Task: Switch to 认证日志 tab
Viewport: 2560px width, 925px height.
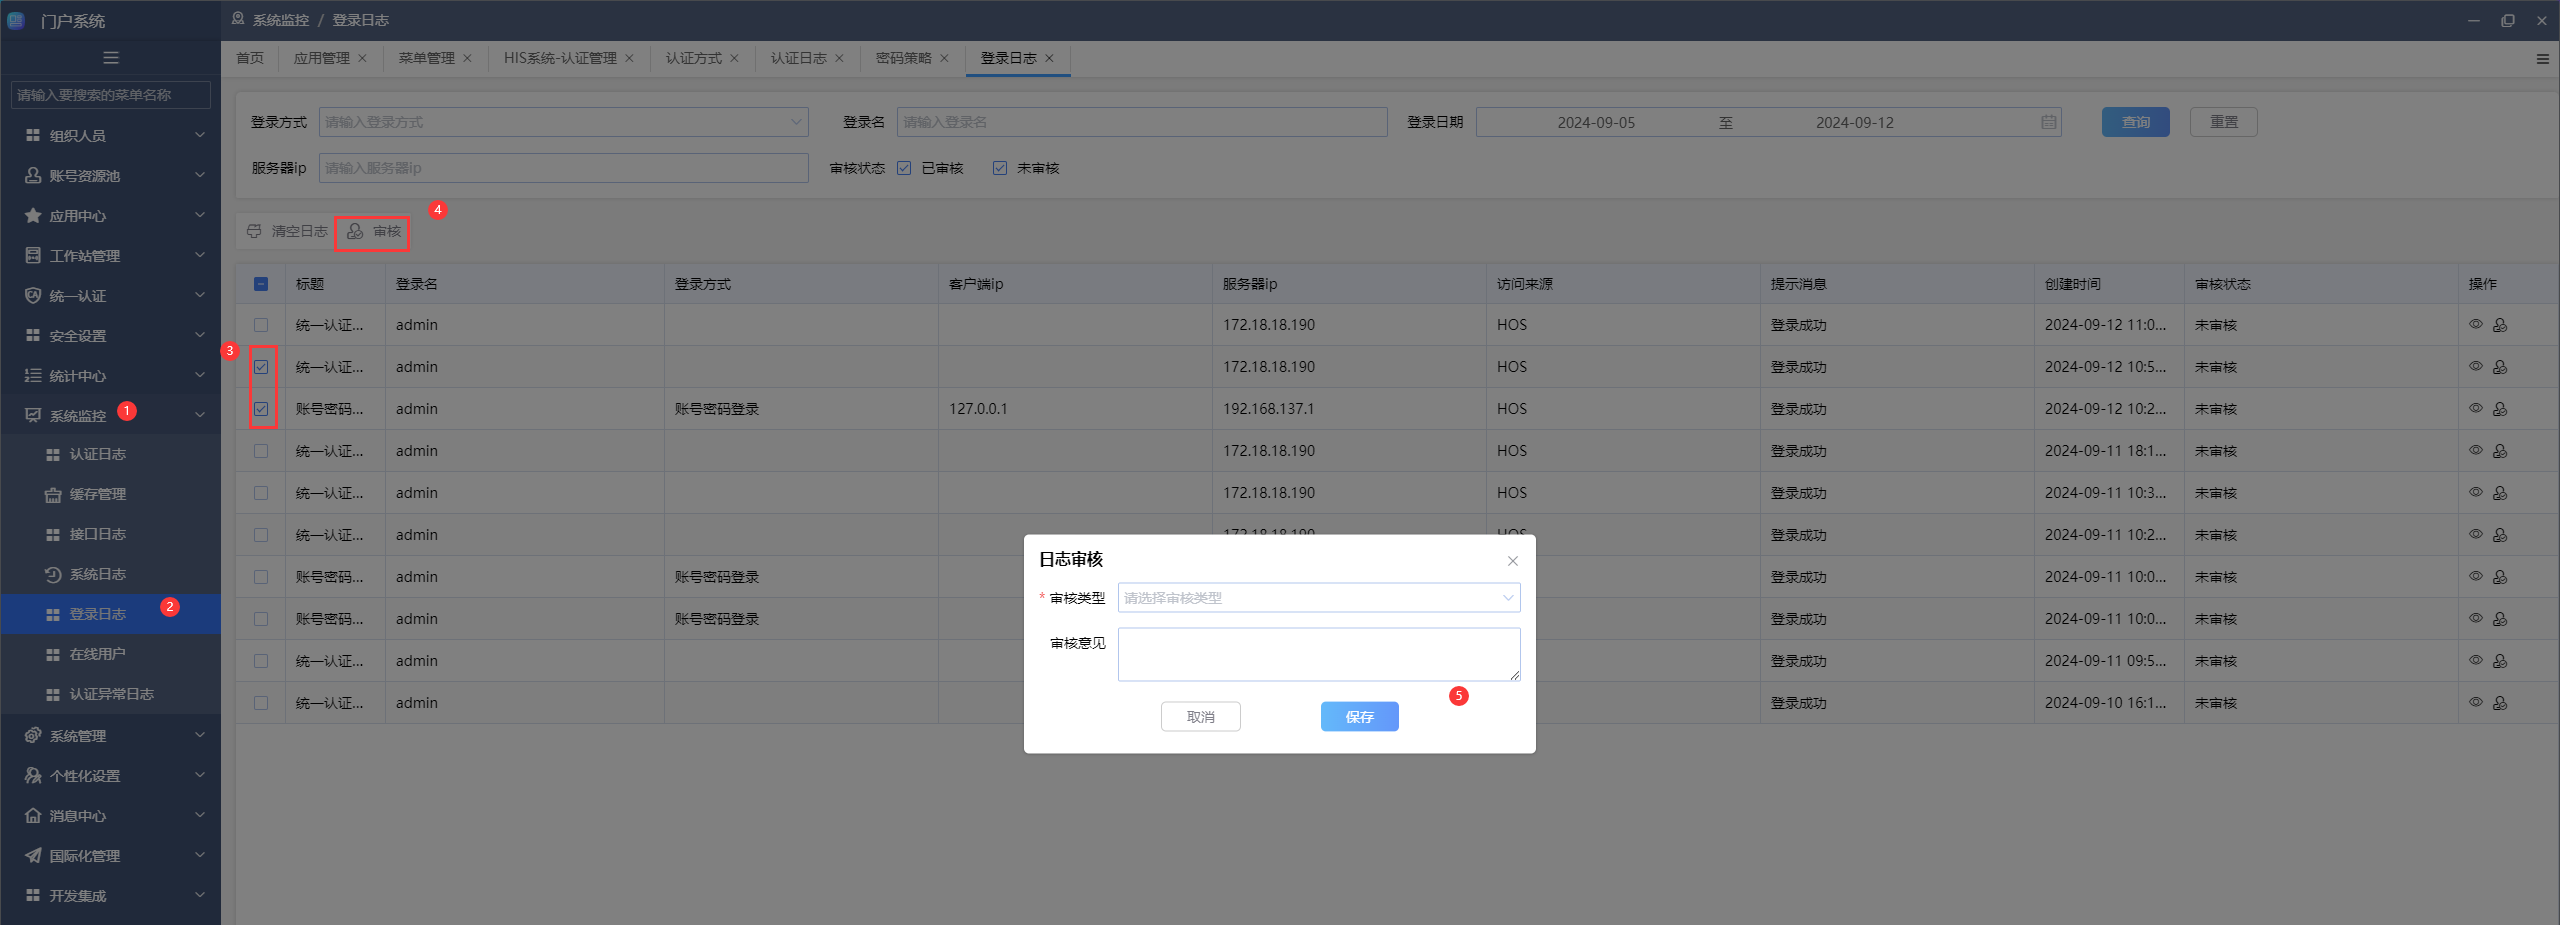Action: (798, 58)
